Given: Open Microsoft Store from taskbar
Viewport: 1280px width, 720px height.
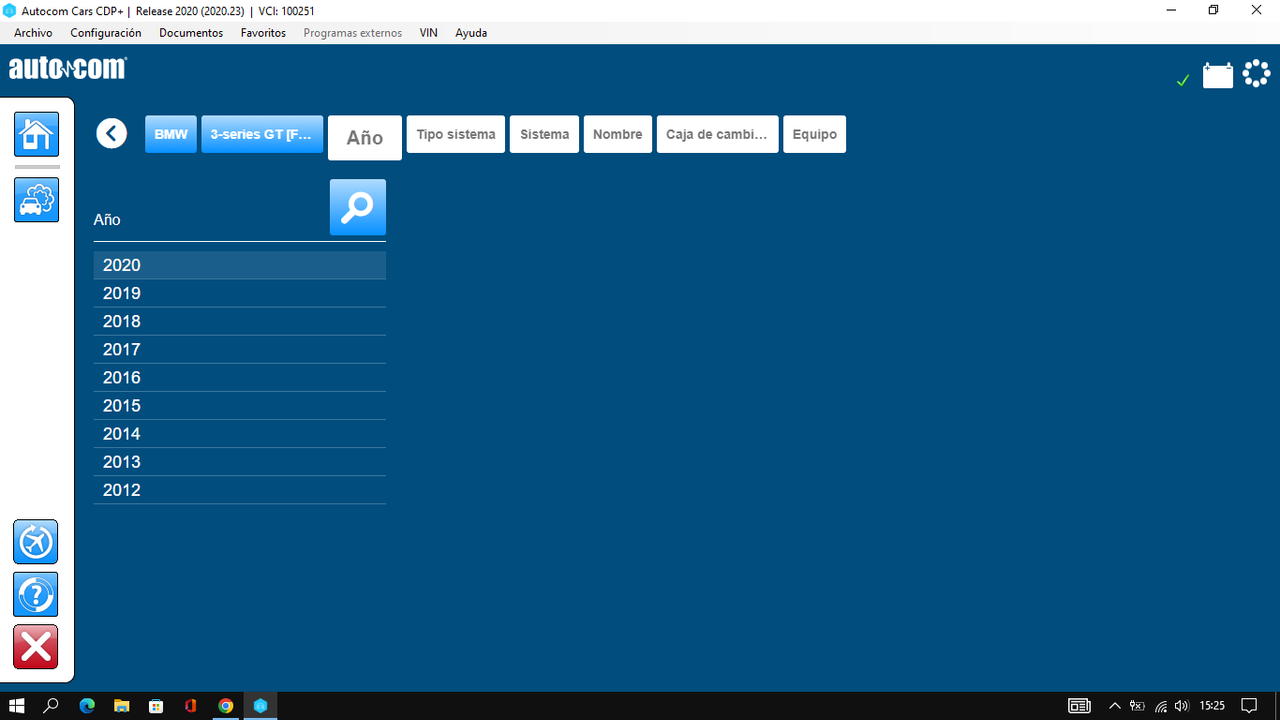Looking at the screenshot, I should (156, 706).
